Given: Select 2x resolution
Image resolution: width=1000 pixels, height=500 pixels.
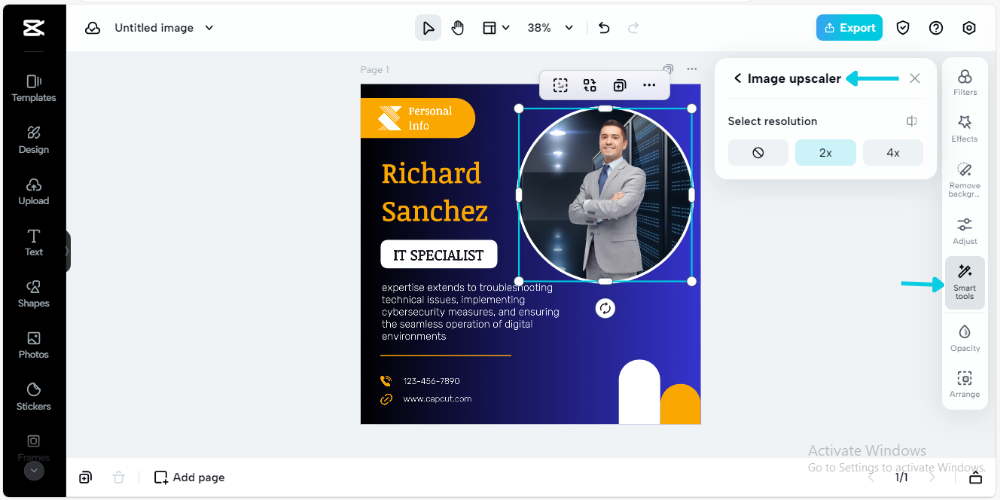Looking at the screenshot, I should 825,153.
